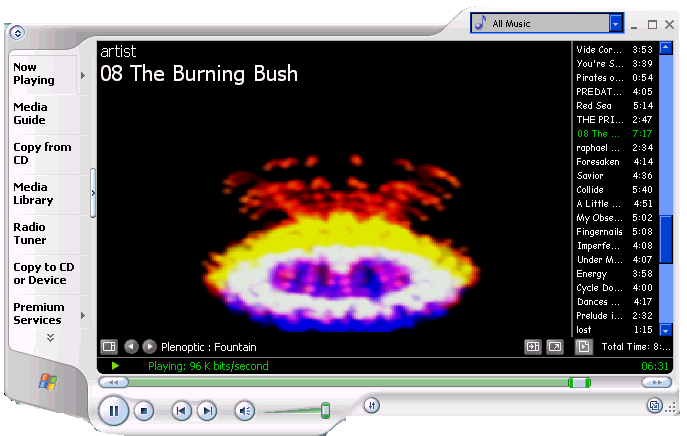Click the rewind button on seek bar
This screenshot has height=436, width=687.
click(113, 383)
